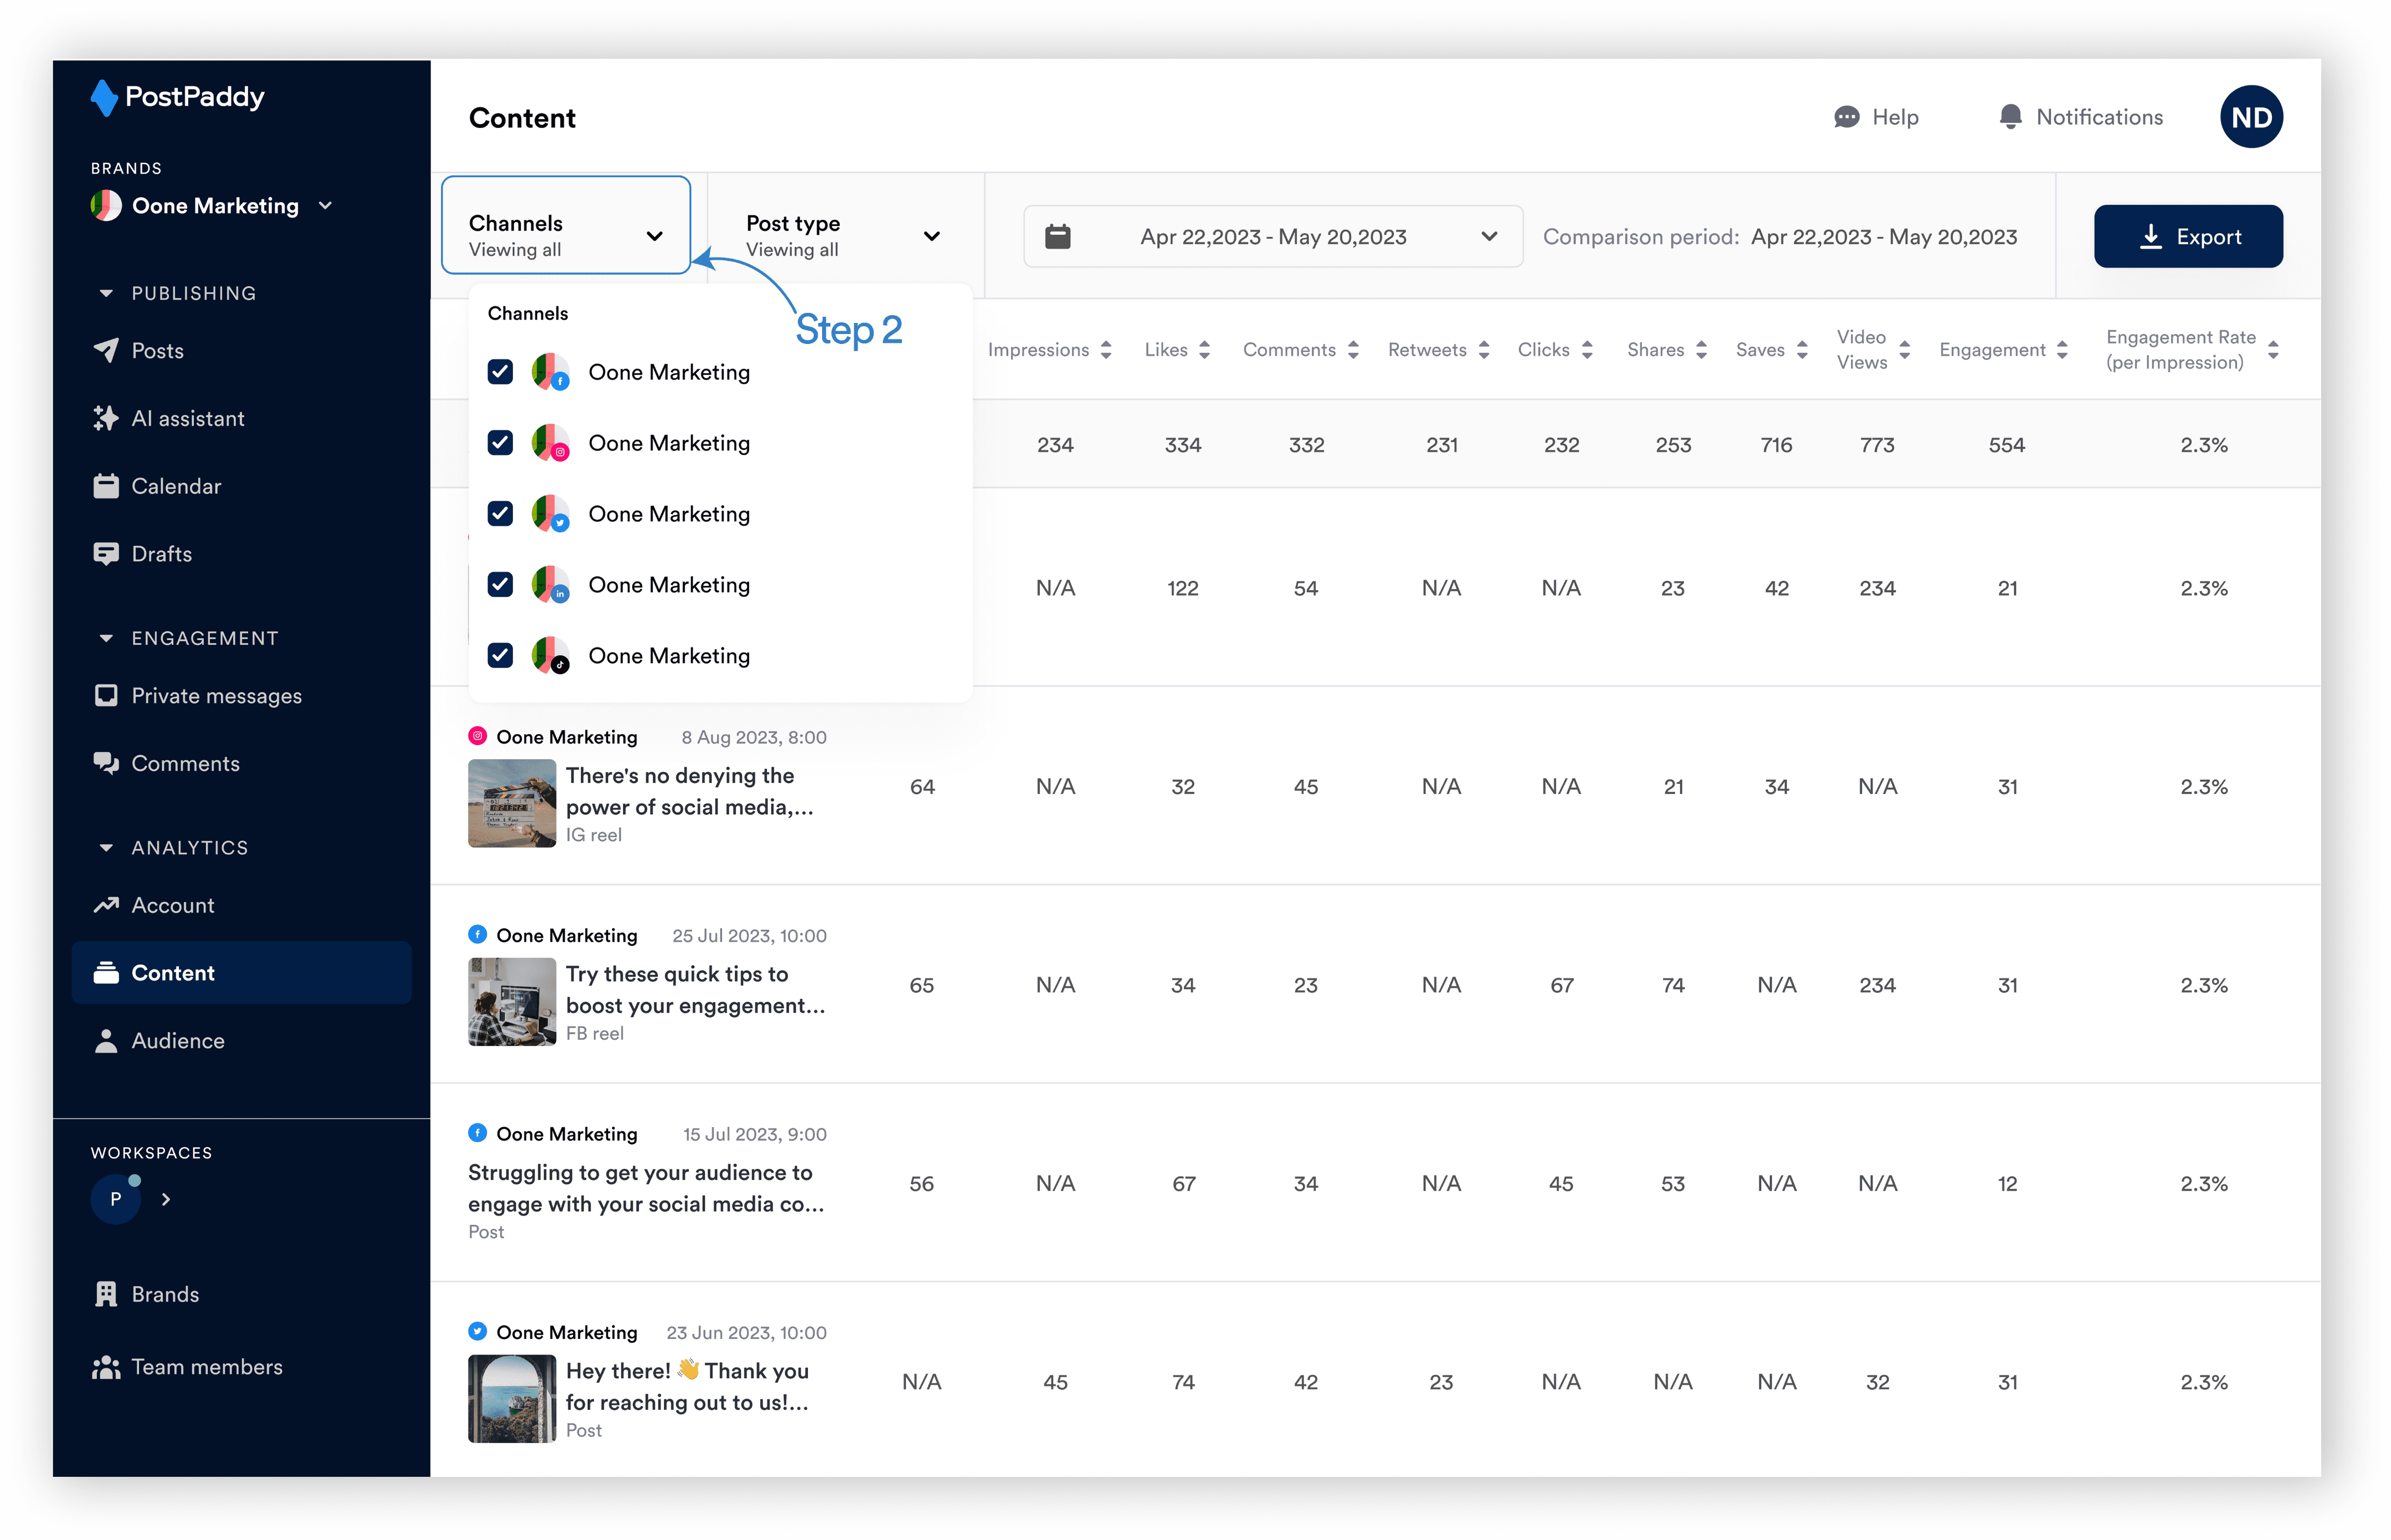
Task: Open the IG reel post thumbnail
Action: (512, 803)
